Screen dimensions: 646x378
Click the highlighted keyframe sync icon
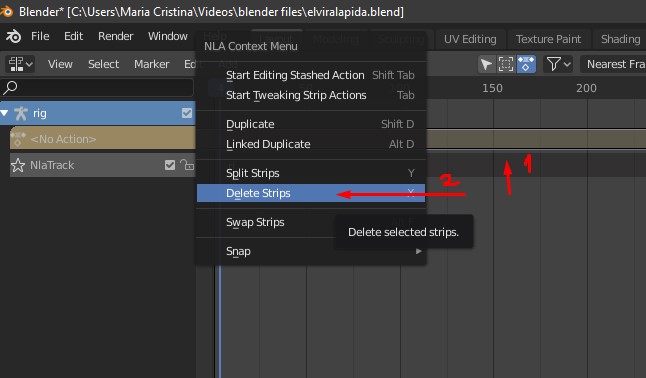pos(526,64)
